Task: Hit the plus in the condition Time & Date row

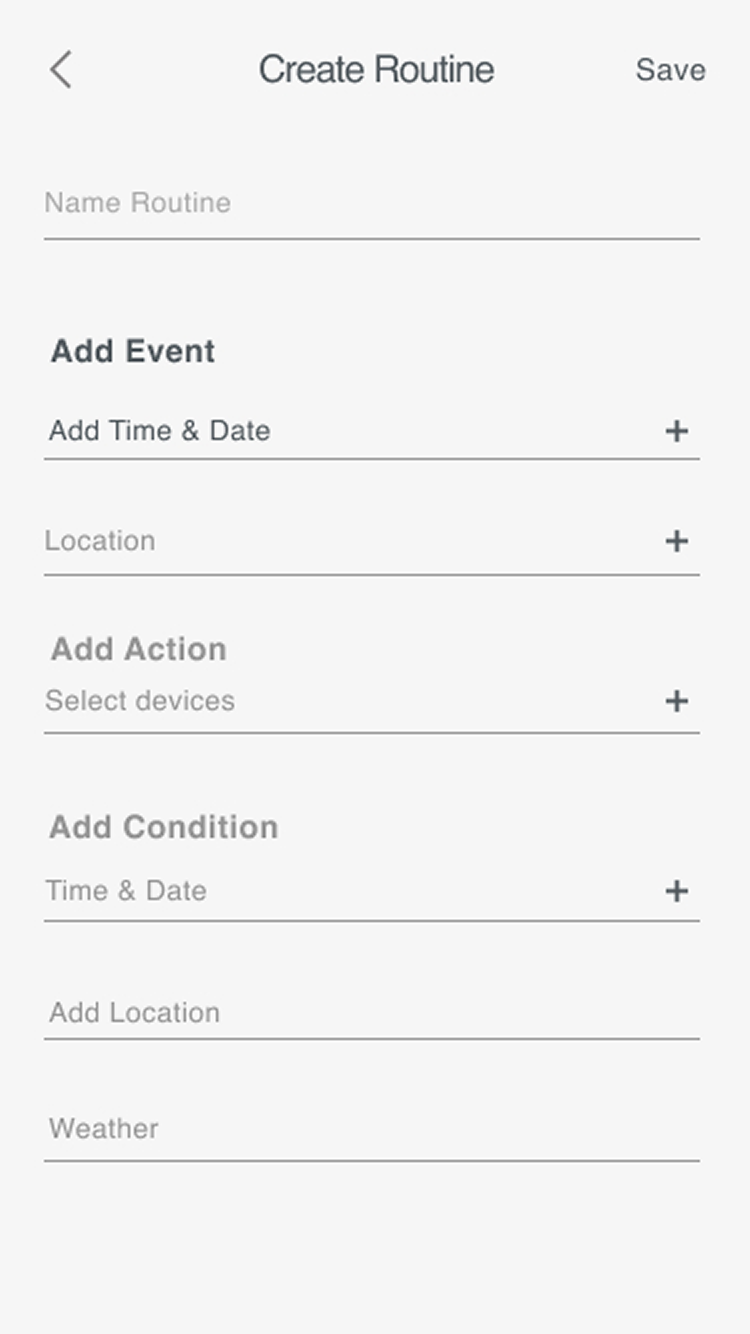Action: 677,891
